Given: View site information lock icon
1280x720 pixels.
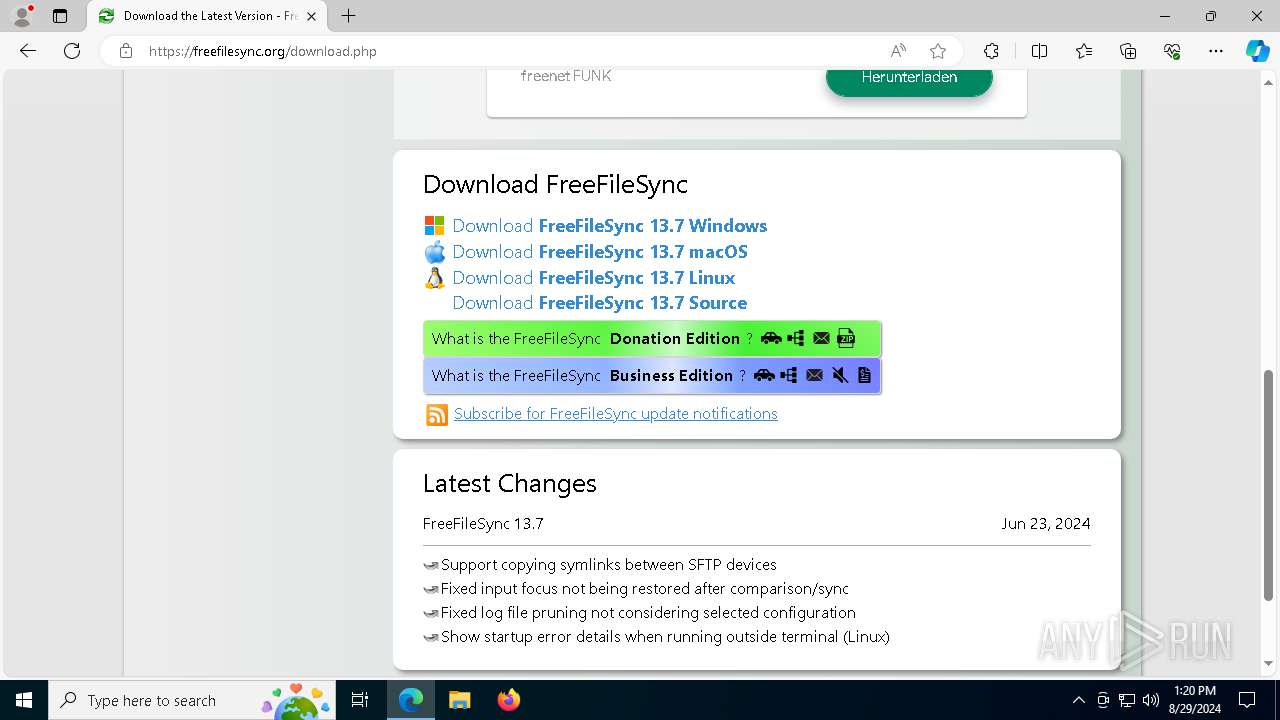Looking at the screenshot, I should pyautogui.click(x=126, y=51).
